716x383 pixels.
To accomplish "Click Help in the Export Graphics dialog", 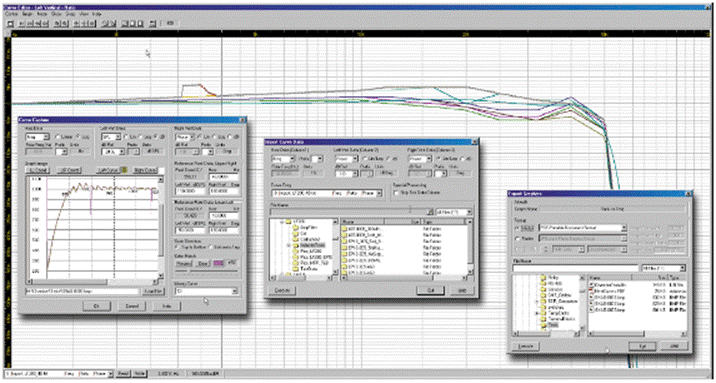I will (674, 346).
